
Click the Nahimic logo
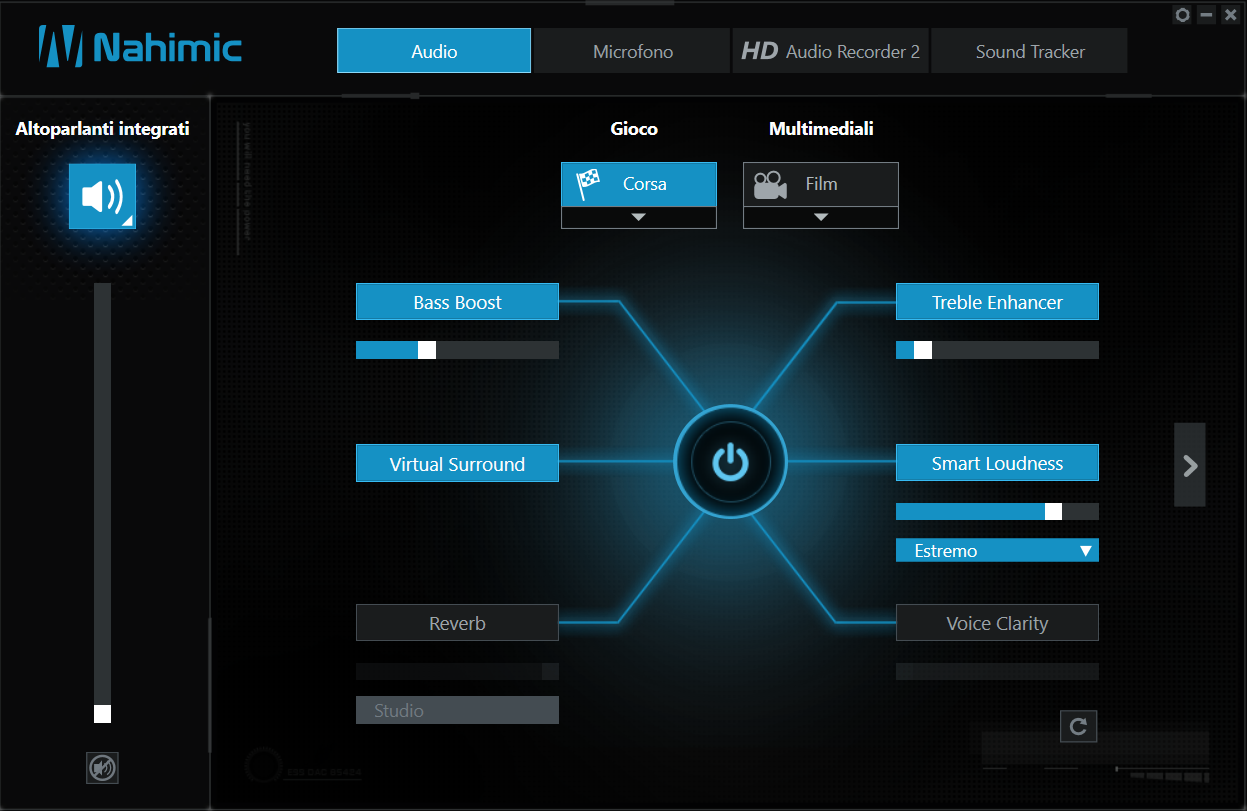140,47
